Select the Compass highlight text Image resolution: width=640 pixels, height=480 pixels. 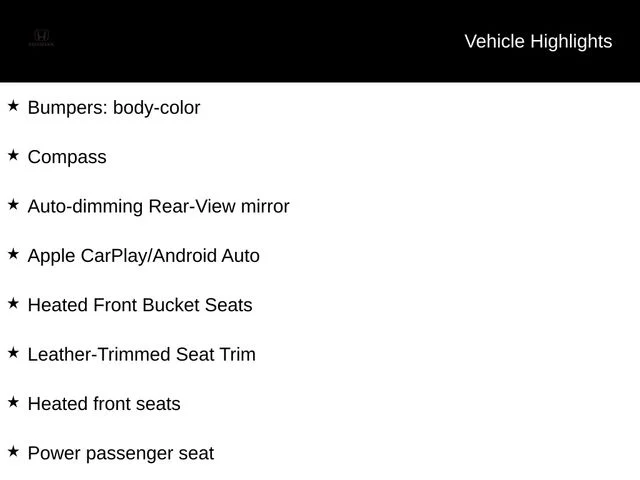point(67,158)
